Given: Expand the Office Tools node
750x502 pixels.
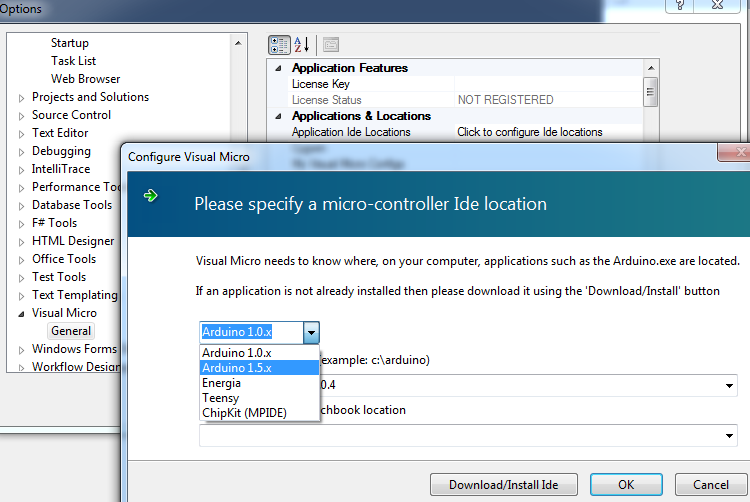Looking at the screenshot, I should 21,260.
